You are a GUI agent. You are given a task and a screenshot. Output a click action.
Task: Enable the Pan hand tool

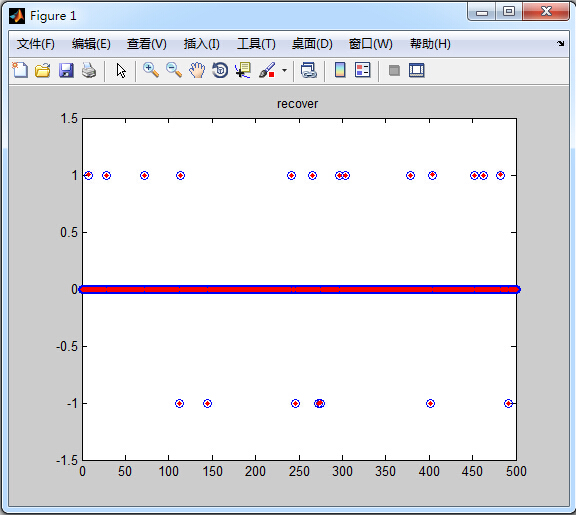tap(197, 70)
